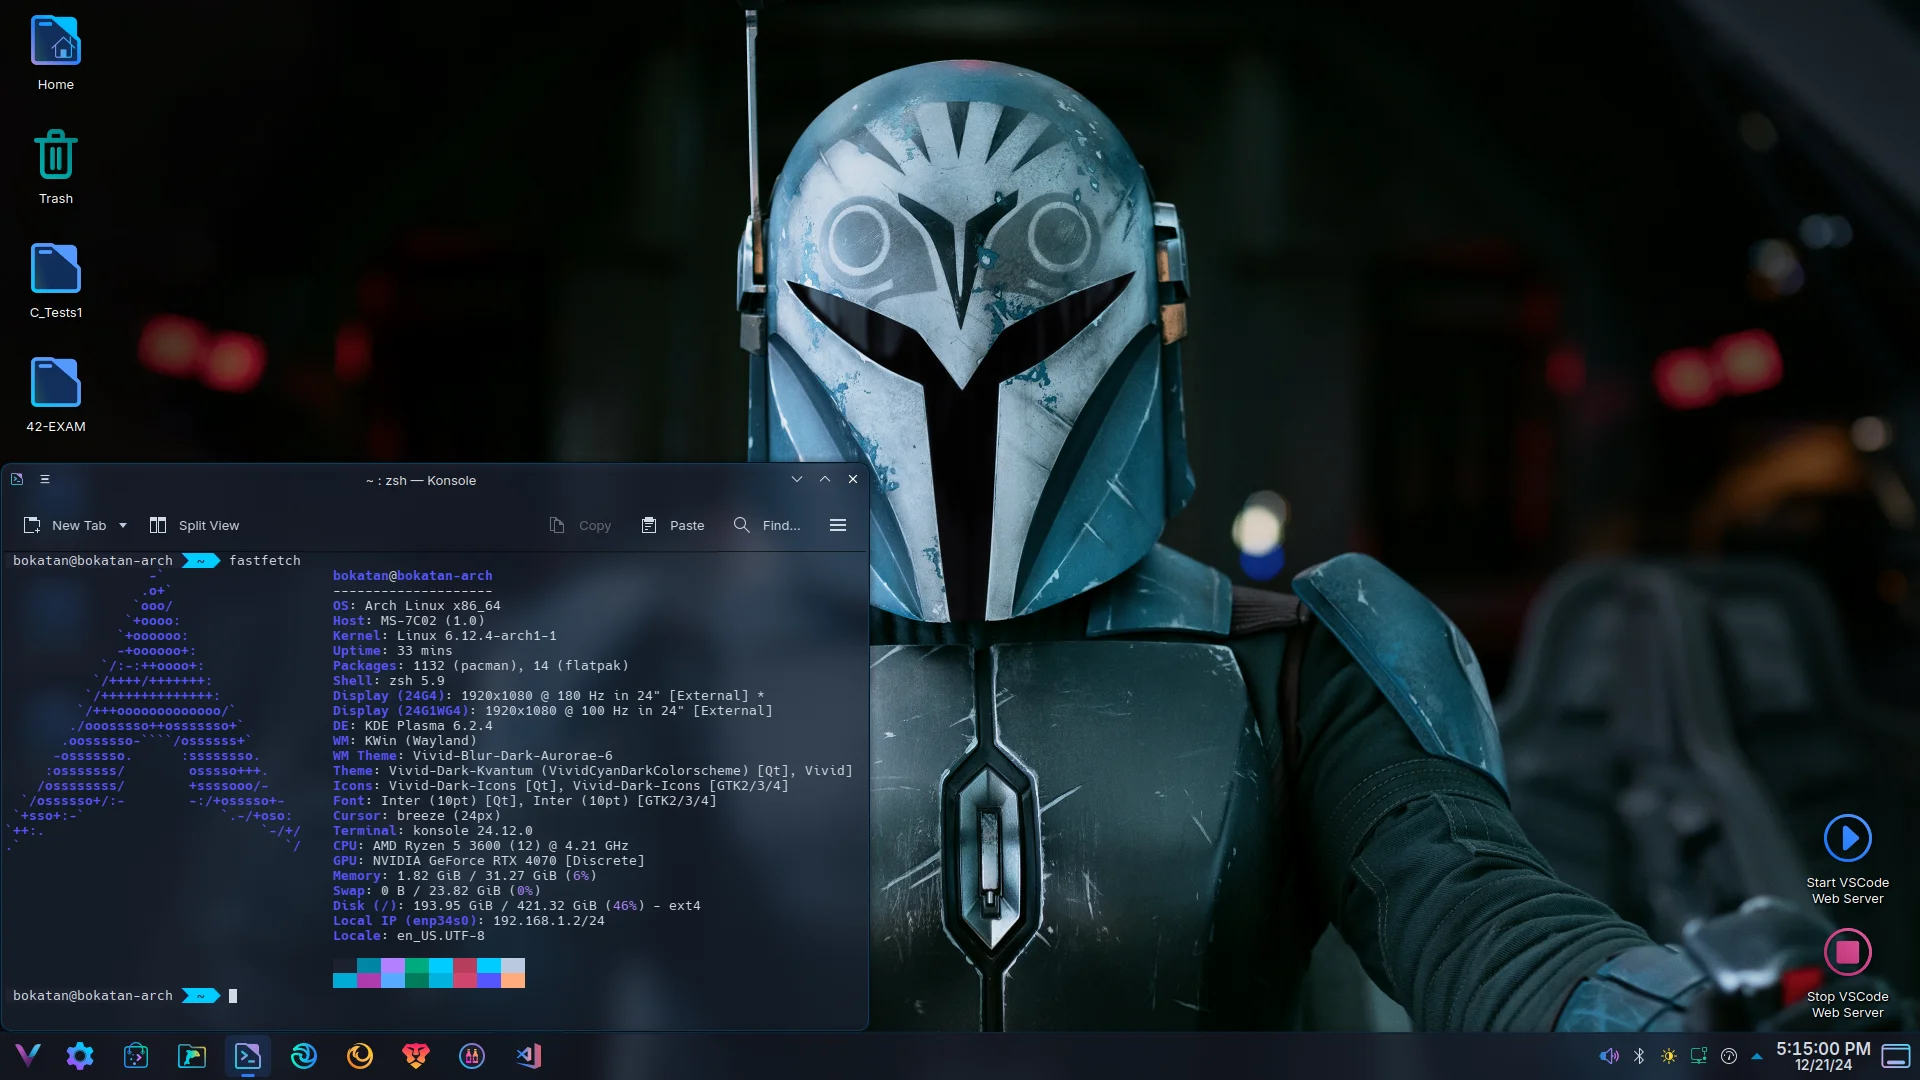Image resolution: width=1920 pixels, height=1080 pixels.
Task: Click the 'Locale: en_US.UTF-8' line
Action: [408, 936]
